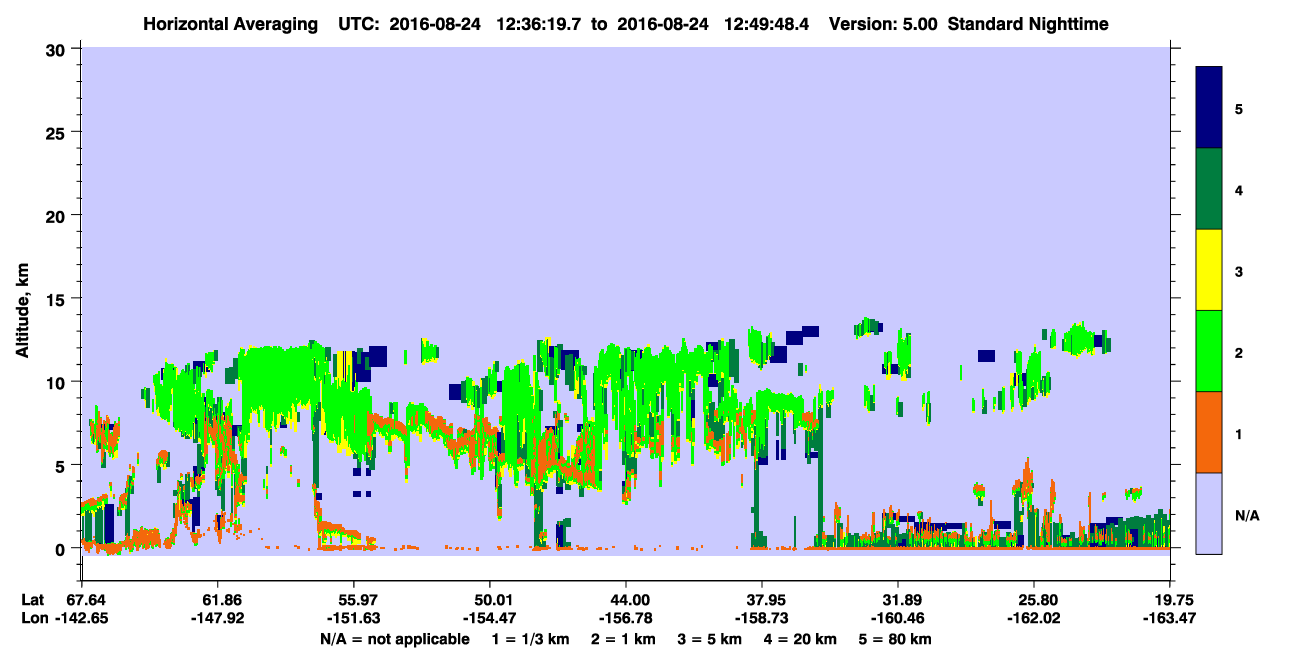Click the 'Lon' row label
Screen dimensions: 1300x667
(x=33, y=618)
